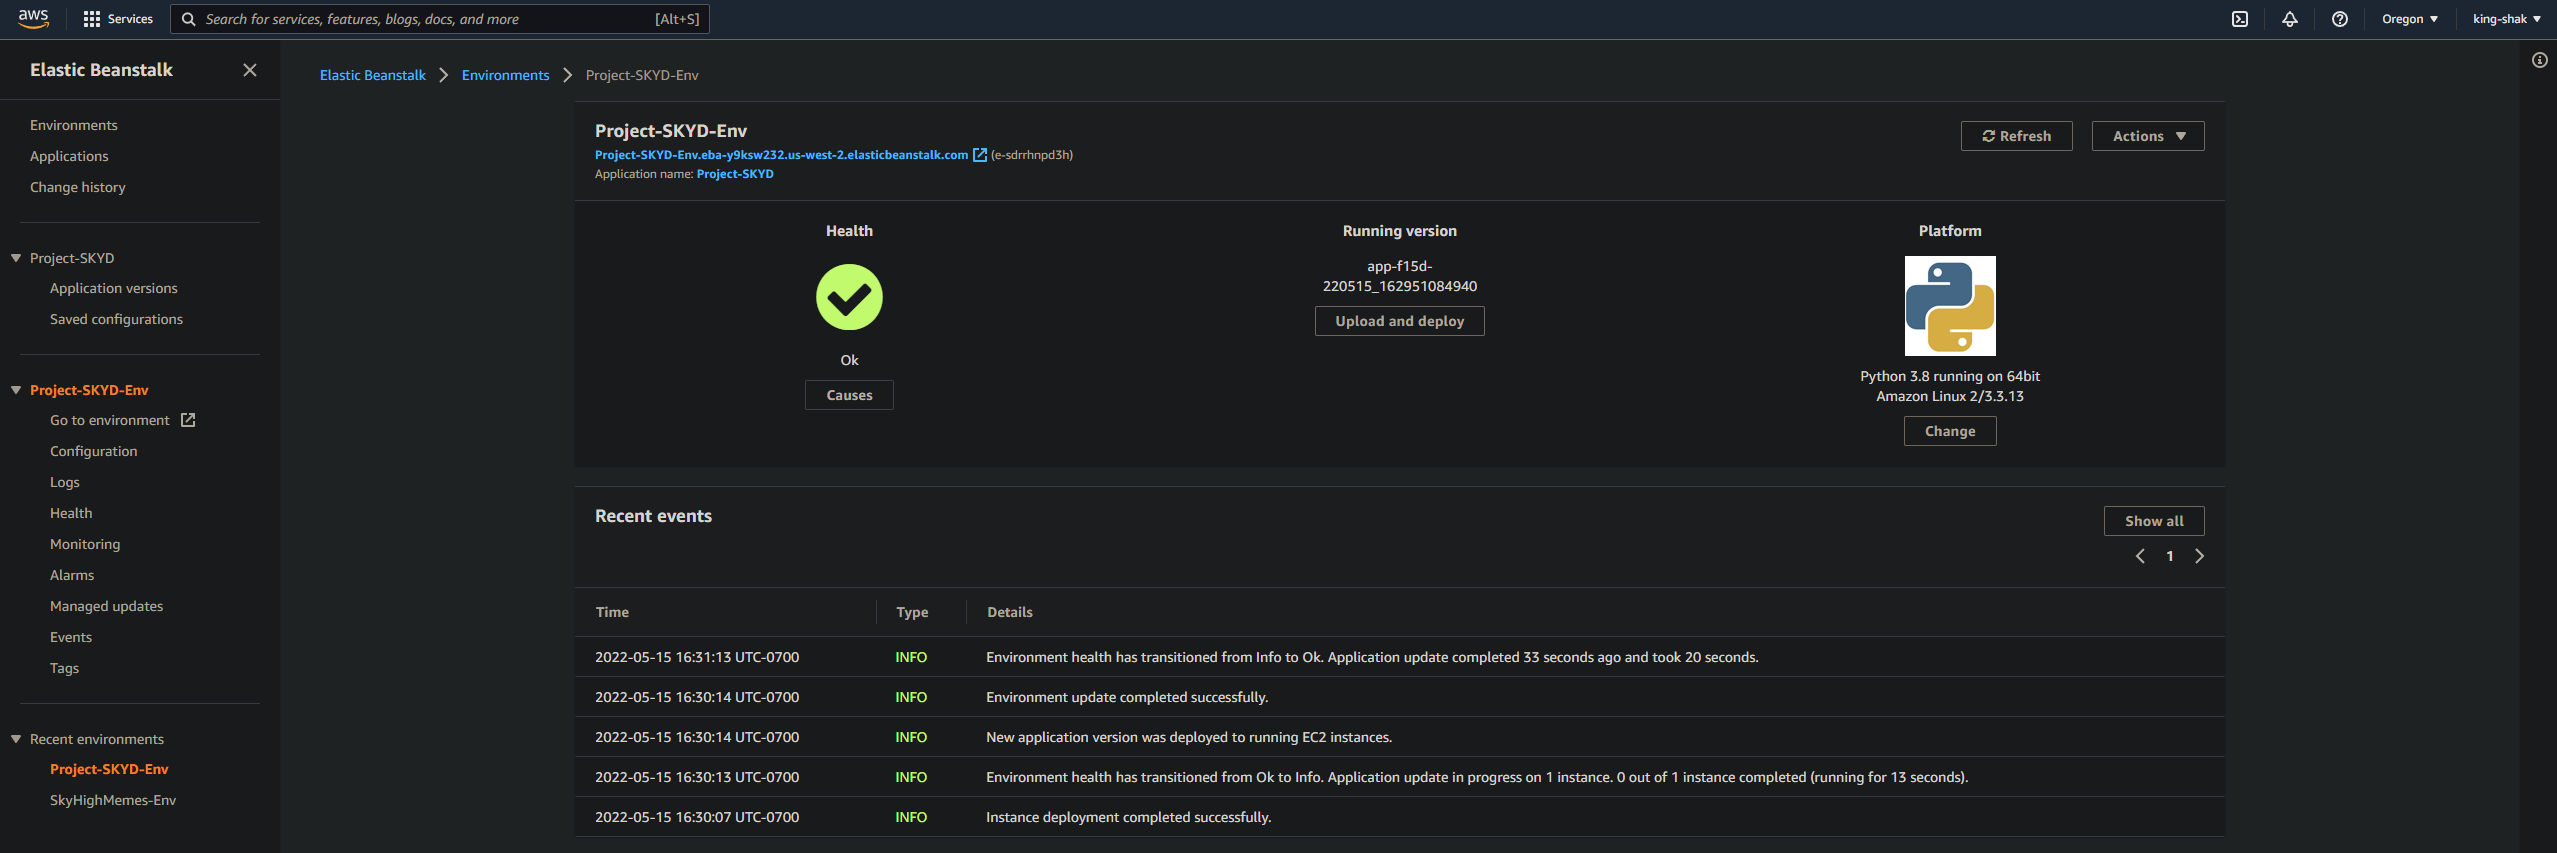Screen dimensions: 2557x853
Task: Click the AWS logo home icon
Action: pyautogui.click(x=33, y=19)
